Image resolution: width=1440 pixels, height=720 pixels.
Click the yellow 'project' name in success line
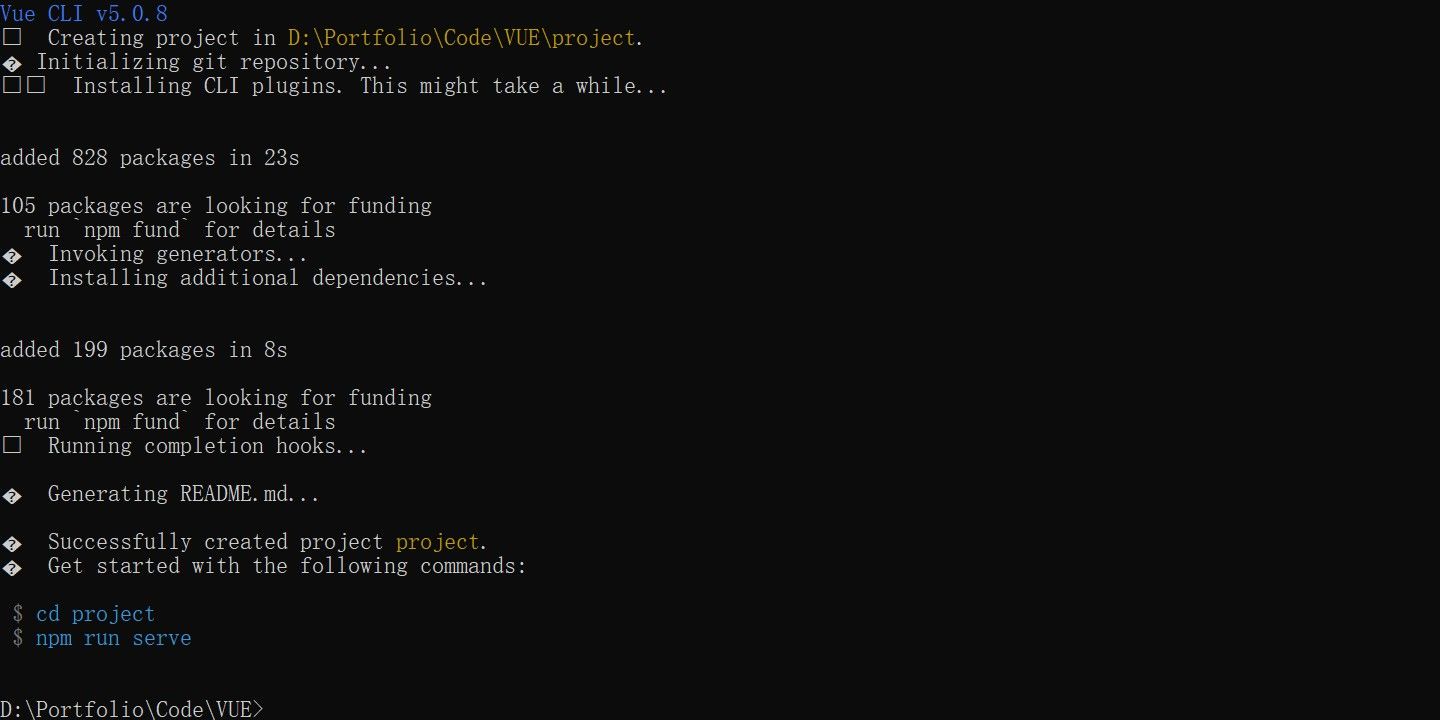(x=438, y=542)
